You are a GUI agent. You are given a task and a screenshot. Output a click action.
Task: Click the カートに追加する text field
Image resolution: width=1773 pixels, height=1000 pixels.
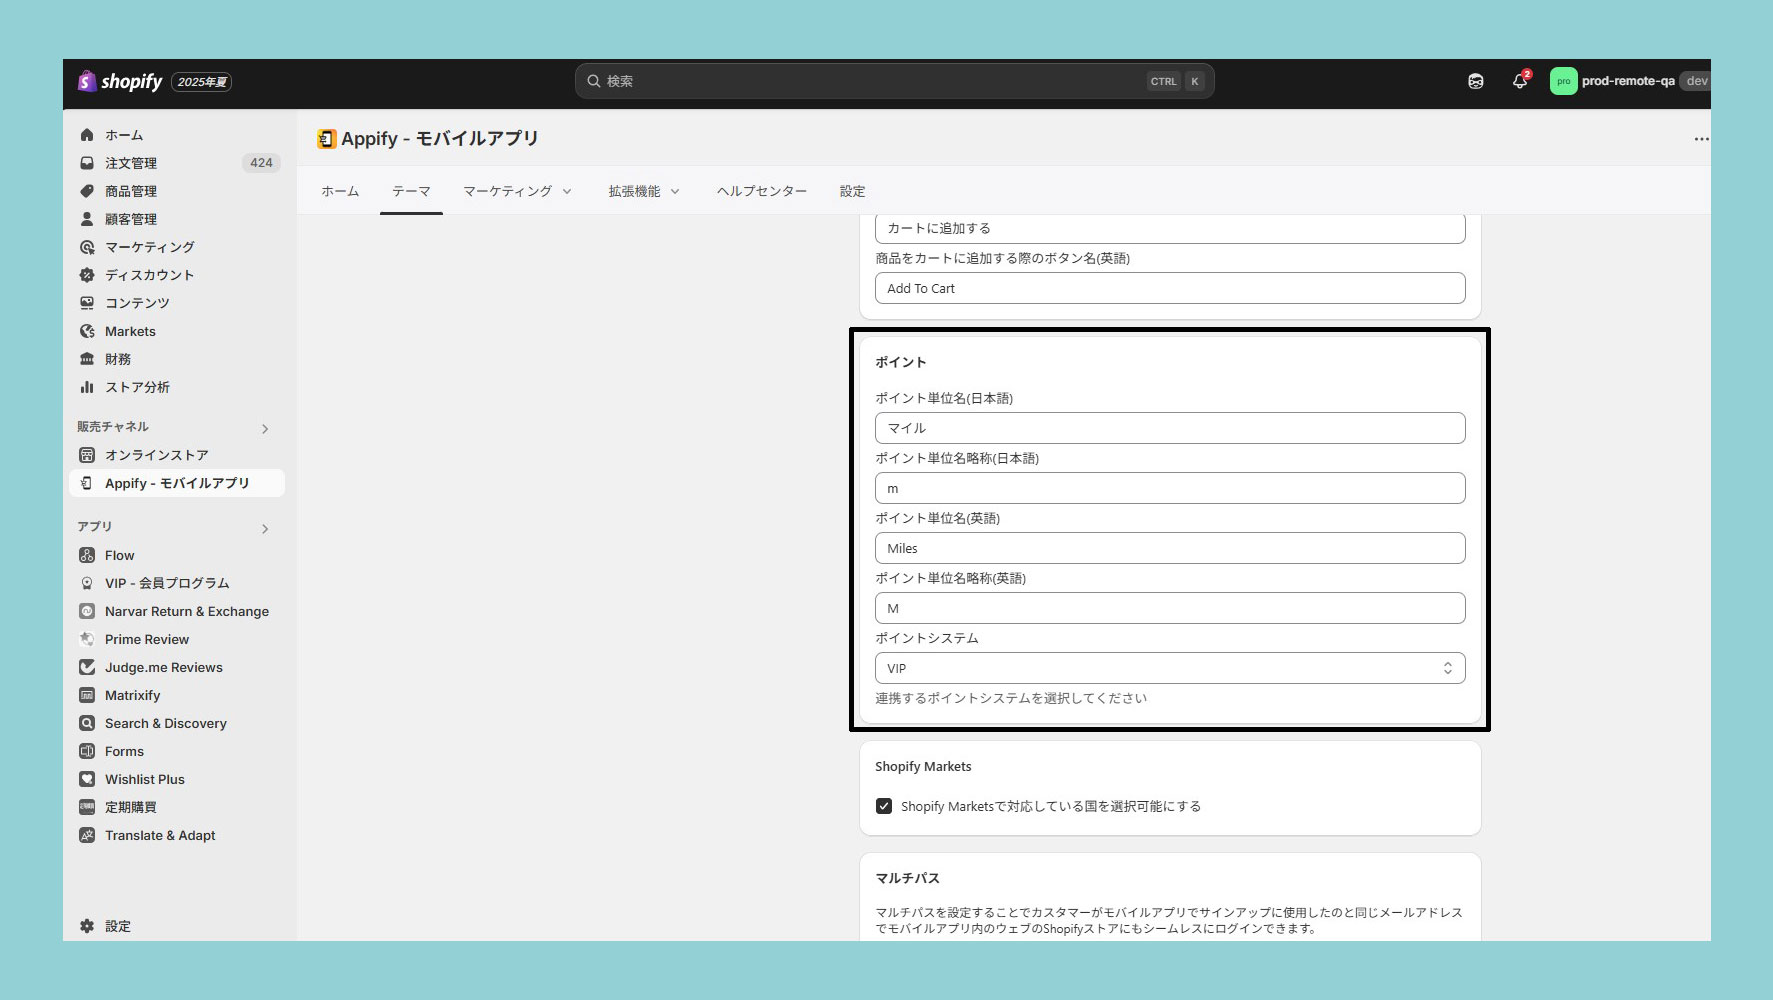click(x=1170, y=229)
